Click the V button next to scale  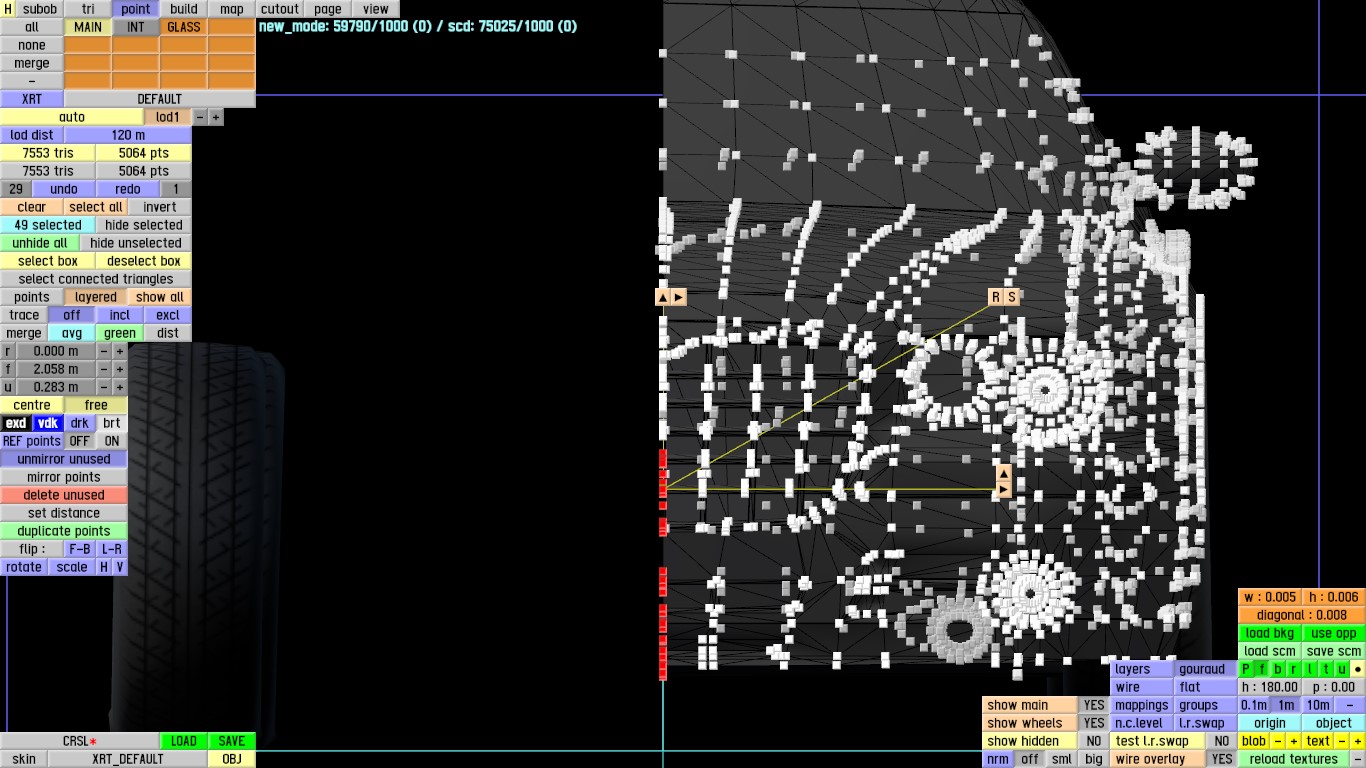coord(120,567)
